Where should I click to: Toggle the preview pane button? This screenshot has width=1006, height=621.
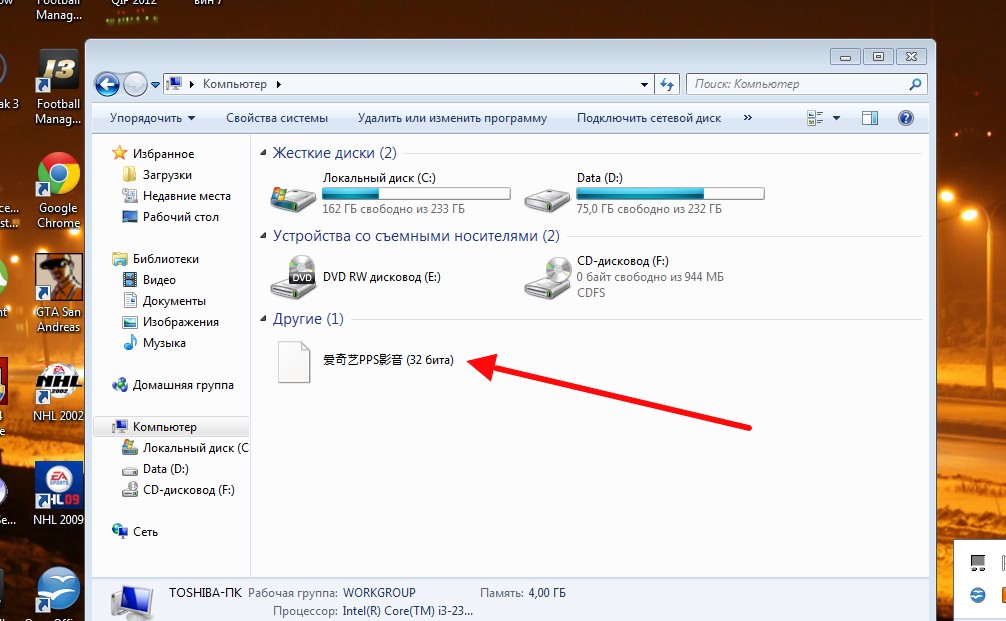[x=870, y=118]
